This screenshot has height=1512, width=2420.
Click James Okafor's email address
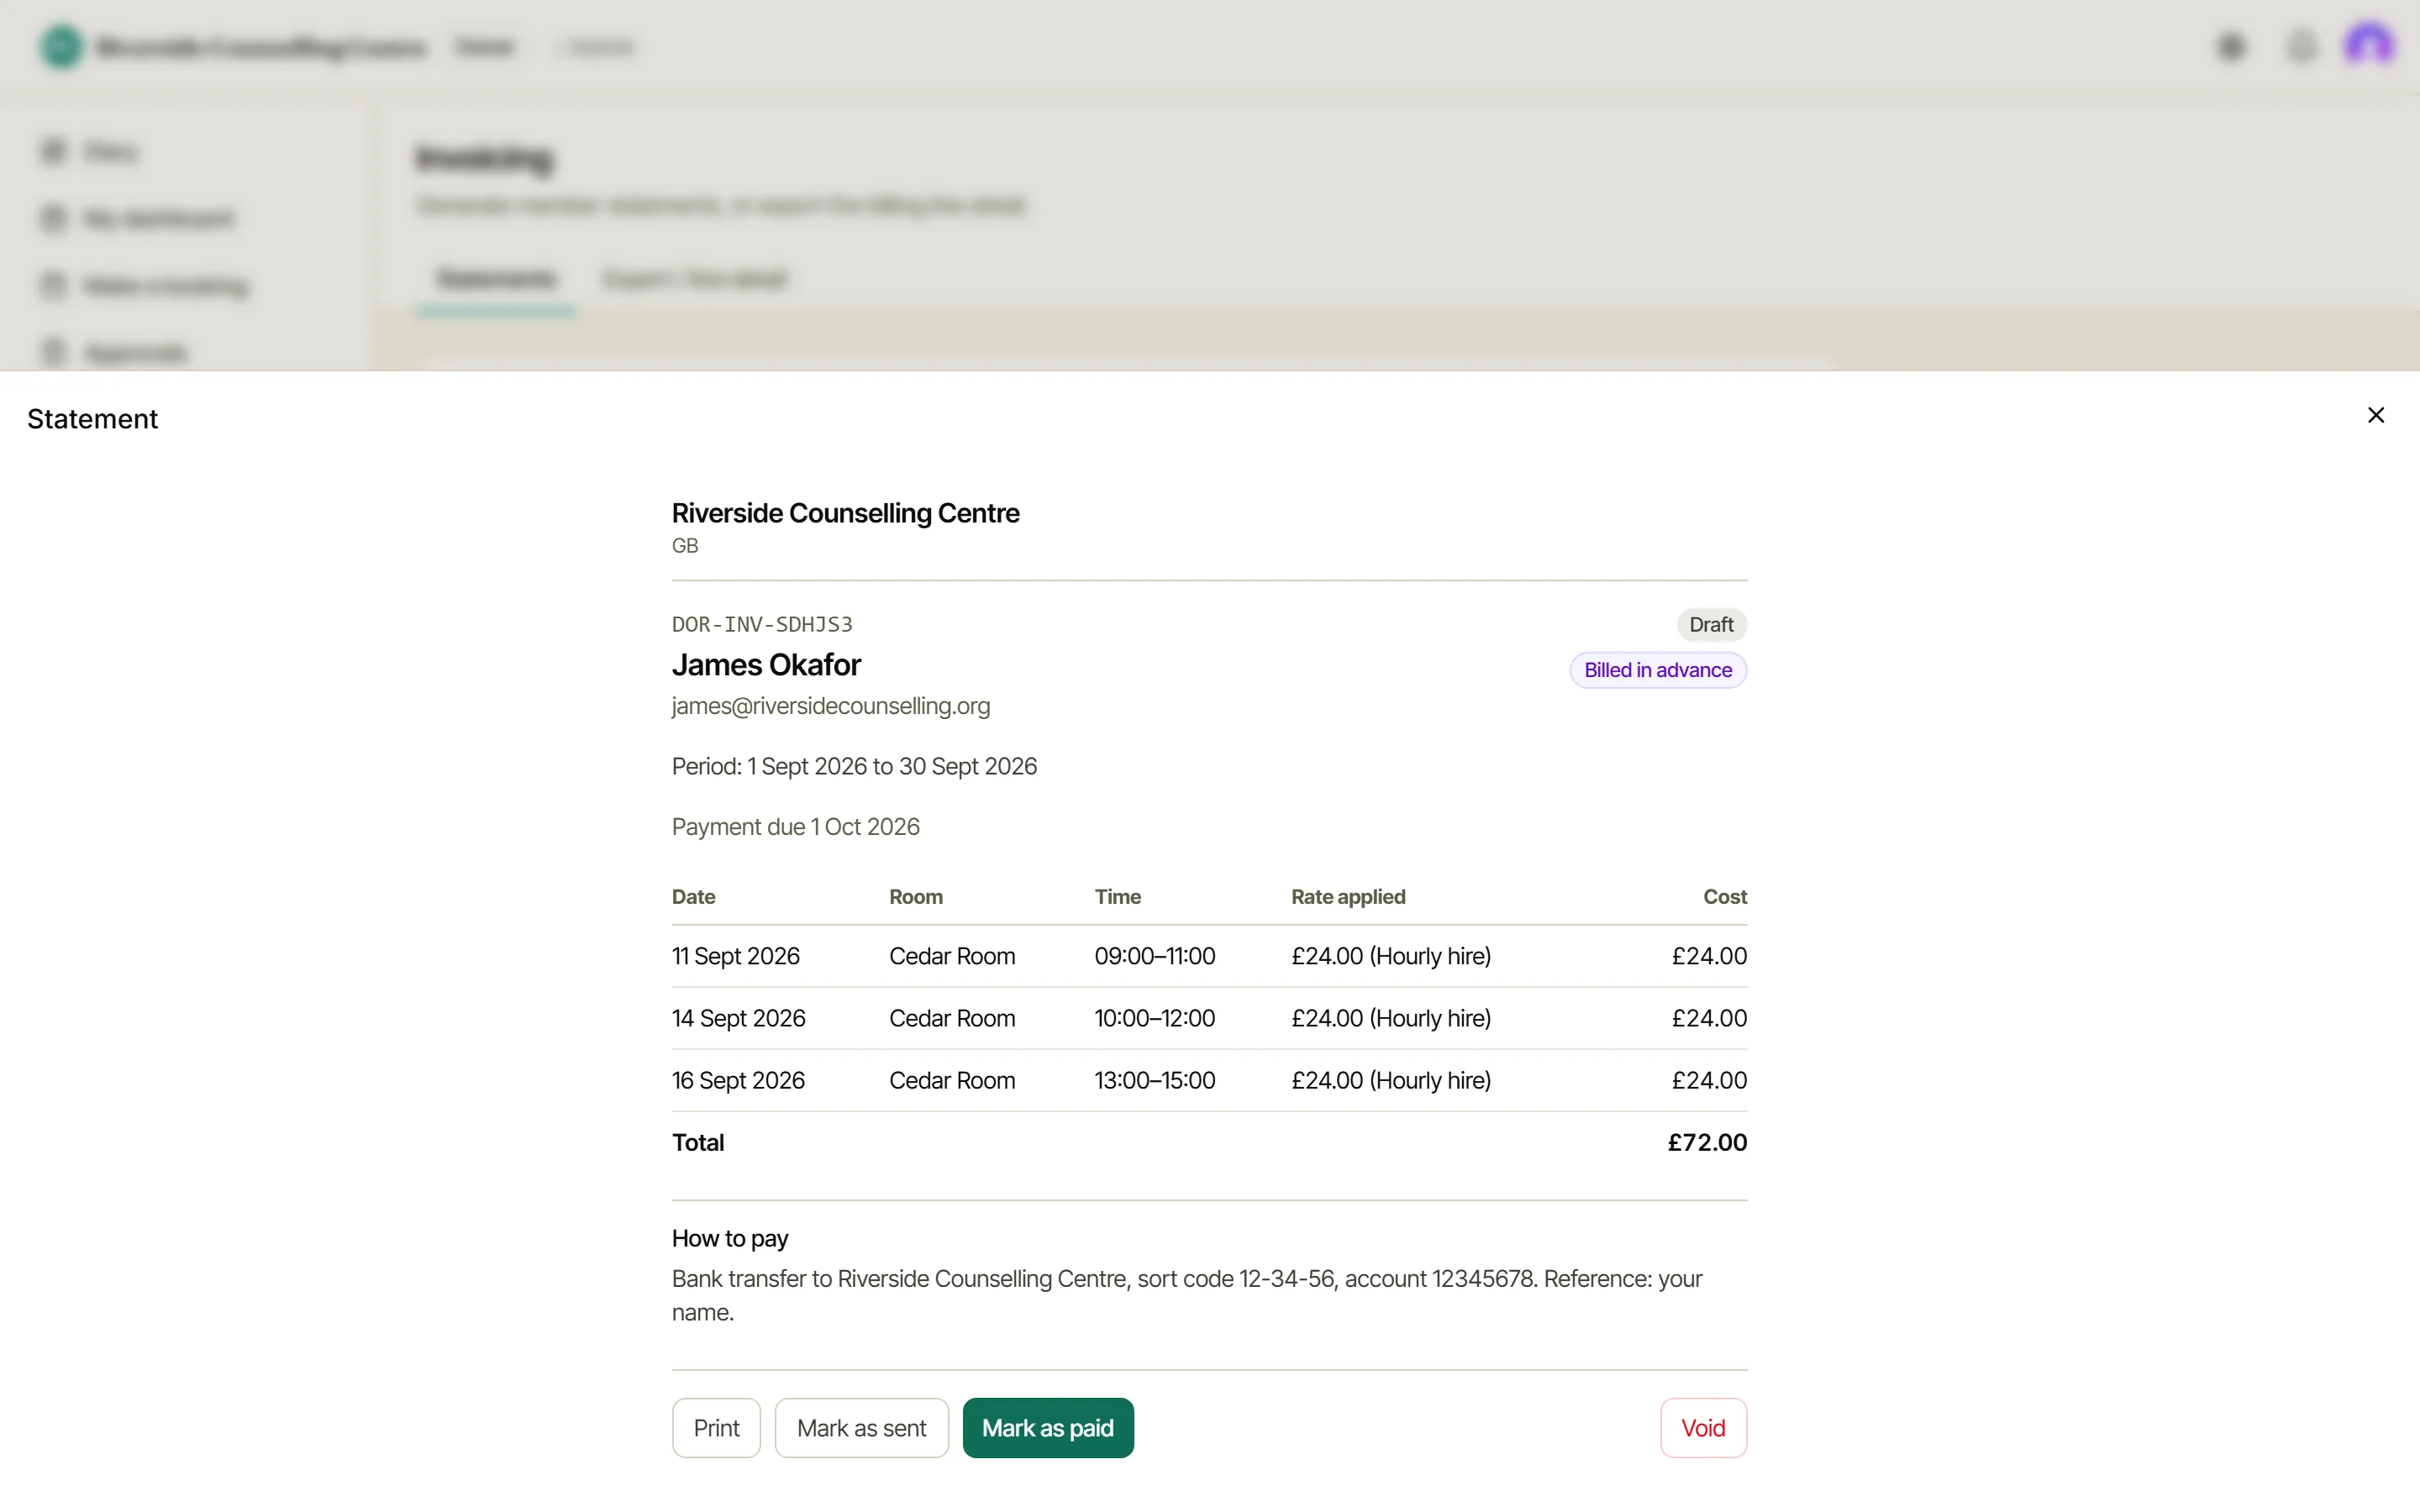[831, 706]
